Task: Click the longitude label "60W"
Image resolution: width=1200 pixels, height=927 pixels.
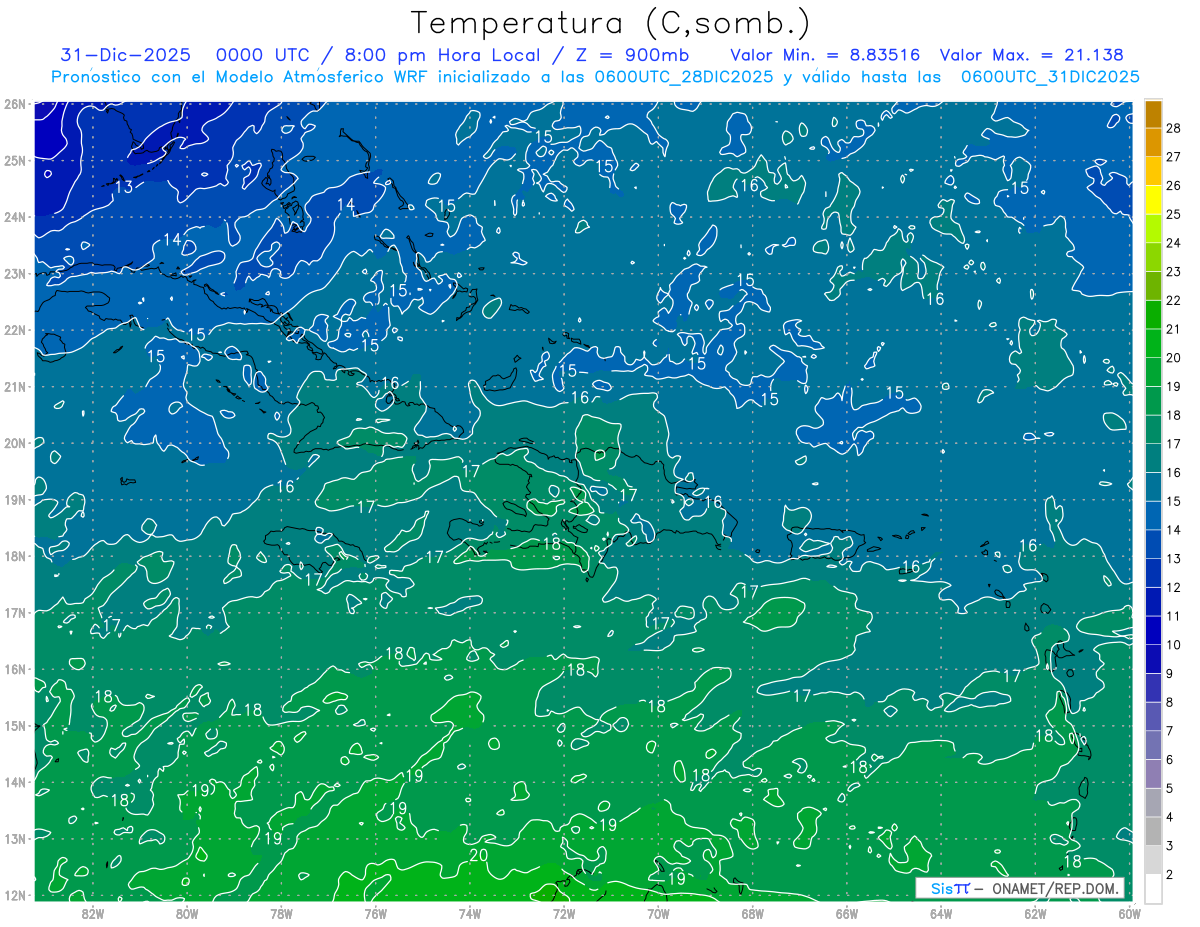Action: (1130, 912)
